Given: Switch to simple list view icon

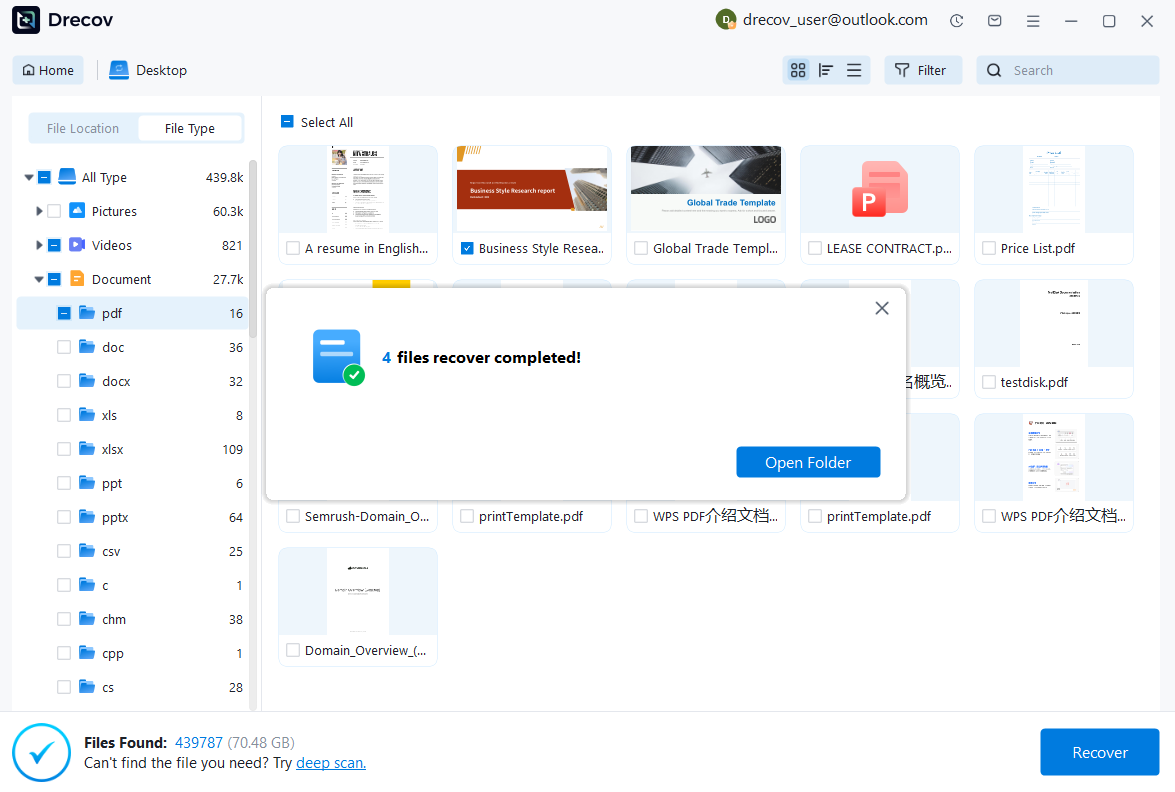Looking at the screenshot, I should click(x=854, y=70).
